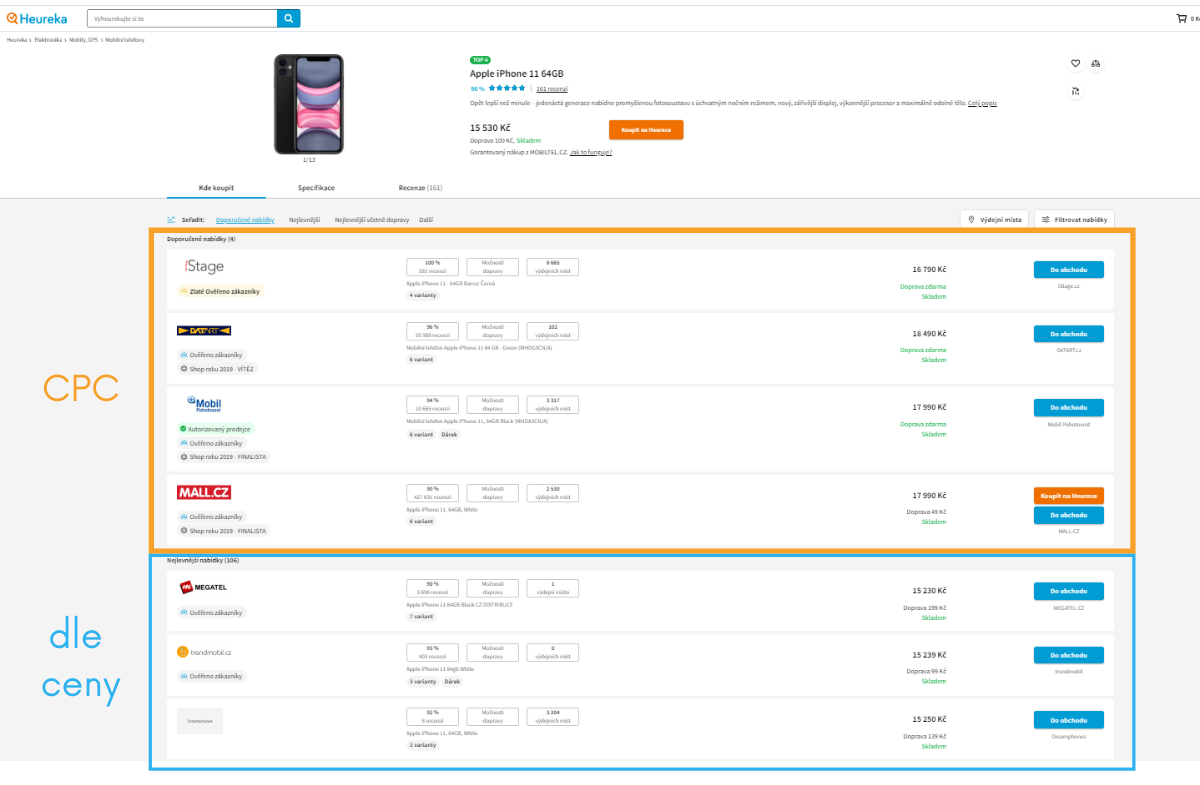Click Do obchodu for MALL.CZ
Screen dimensions: 1200x785
click(1069, 515)
